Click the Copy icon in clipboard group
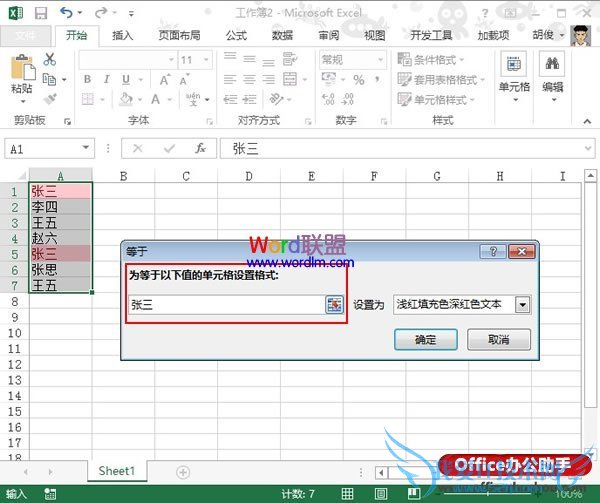600x503 pixels. (49, 80)
